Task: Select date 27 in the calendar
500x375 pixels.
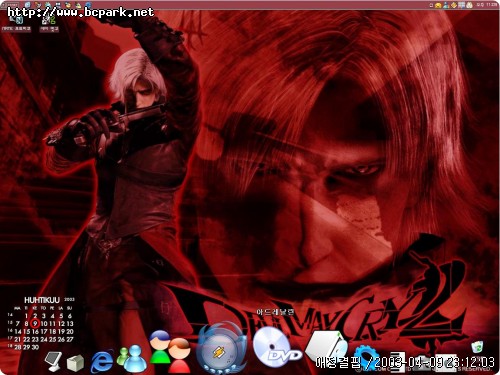Action: pos(70,339)
